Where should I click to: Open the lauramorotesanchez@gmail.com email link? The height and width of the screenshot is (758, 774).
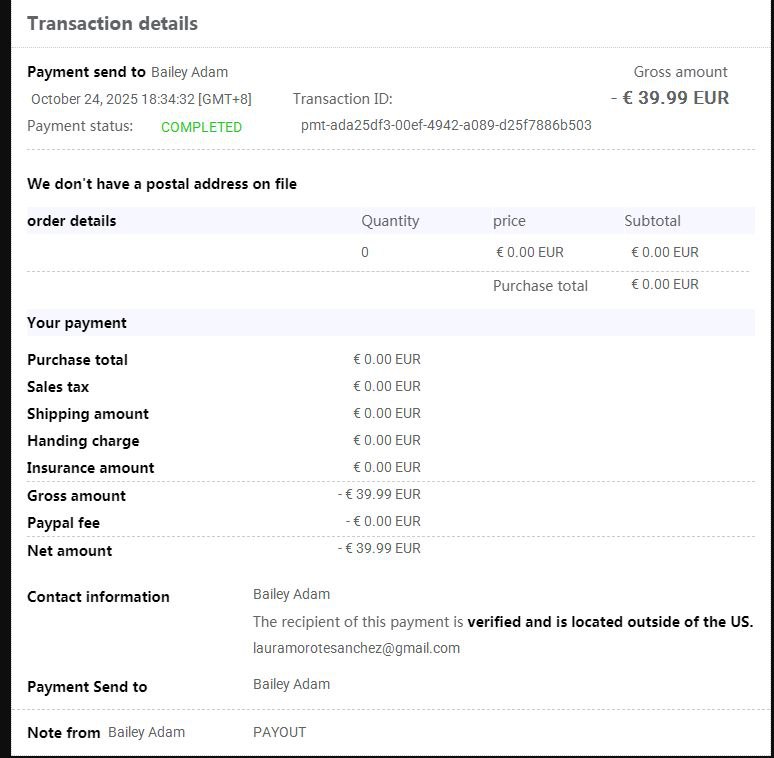pyautogui.click(x=356, y=648)
